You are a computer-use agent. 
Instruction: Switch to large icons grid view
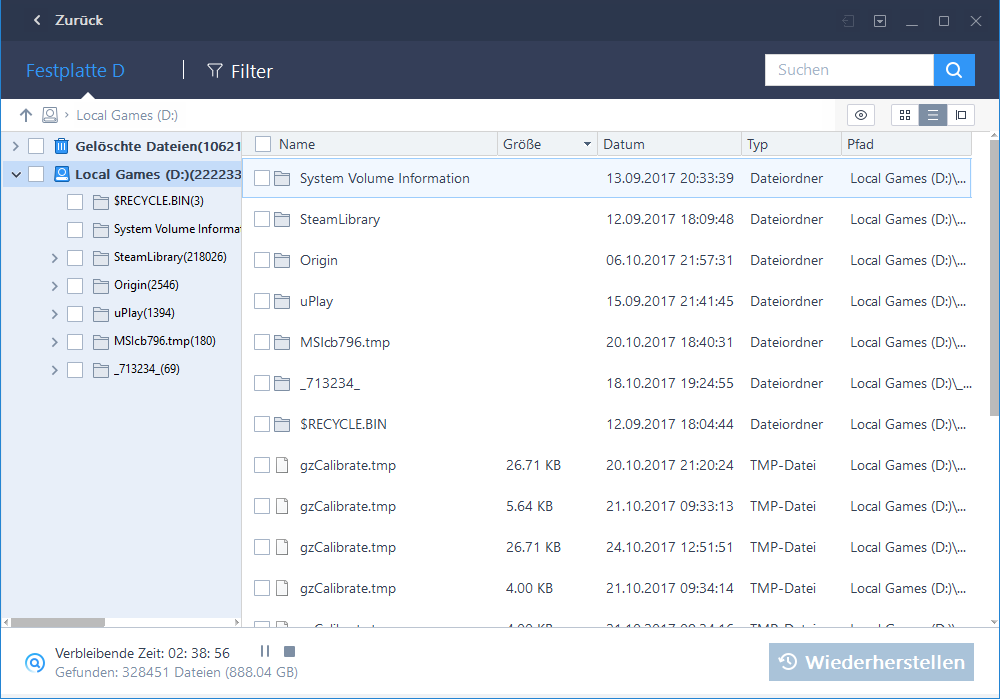905,115
